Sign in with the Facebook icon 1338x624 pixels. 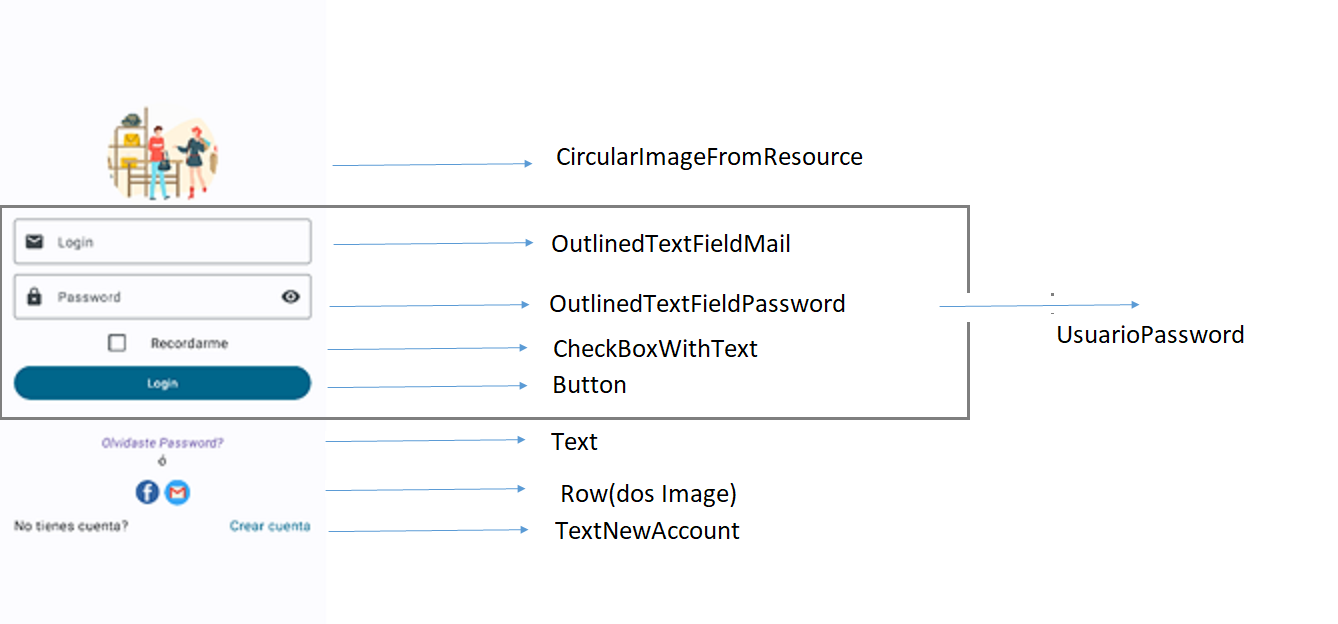(147, 492)
